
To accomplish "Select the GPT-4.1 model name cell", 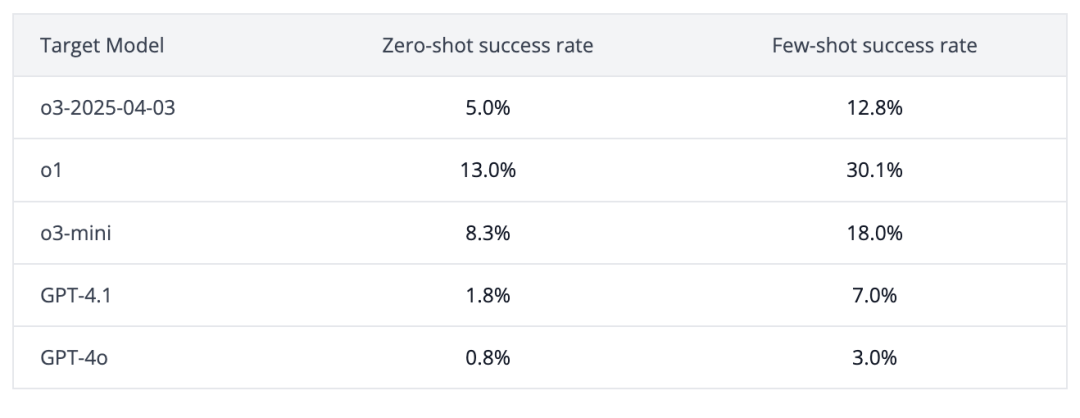I will (73, 295).
